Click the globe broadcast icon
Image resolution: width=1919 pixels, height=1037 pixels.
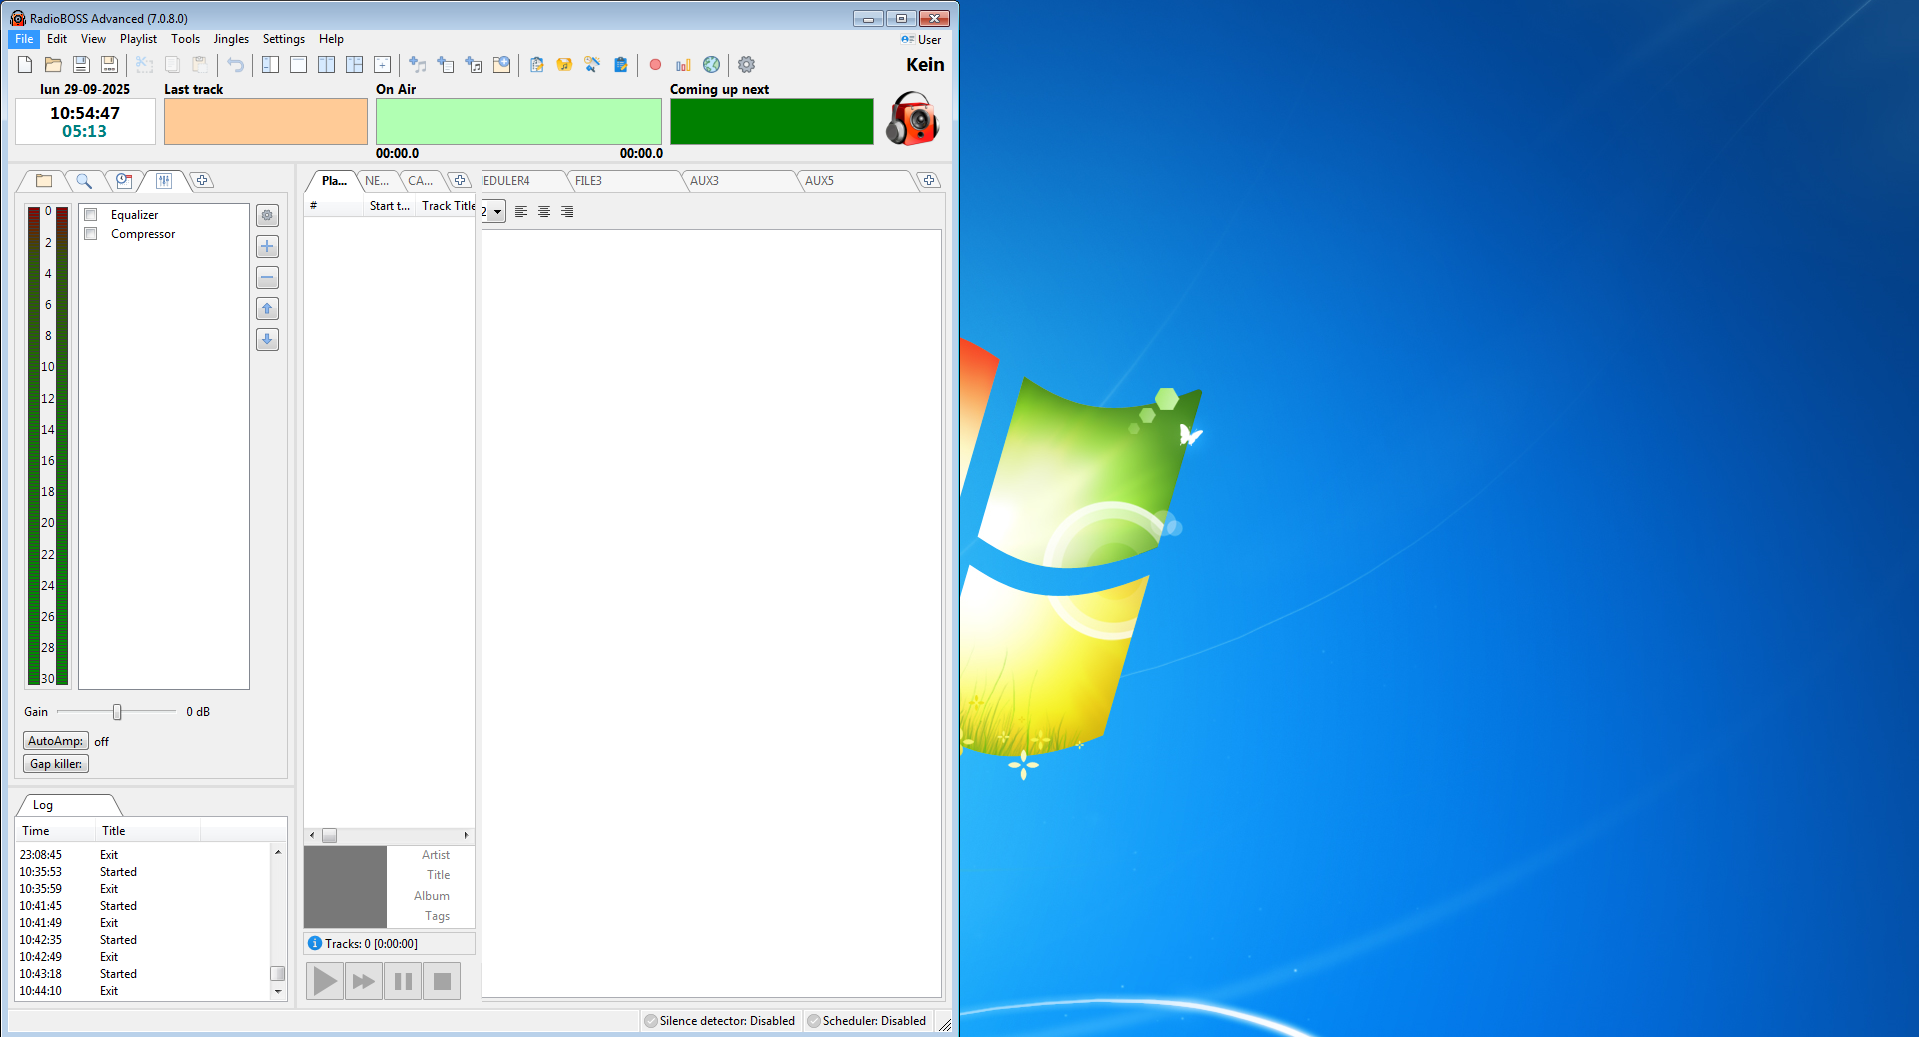click(x=711, y=65)
